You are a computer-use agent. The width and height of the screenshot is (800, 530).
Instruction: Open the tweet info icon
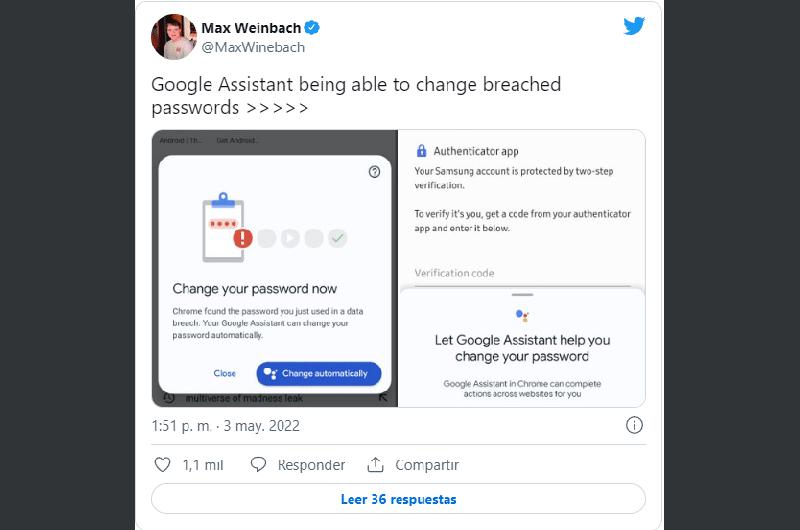633,425
